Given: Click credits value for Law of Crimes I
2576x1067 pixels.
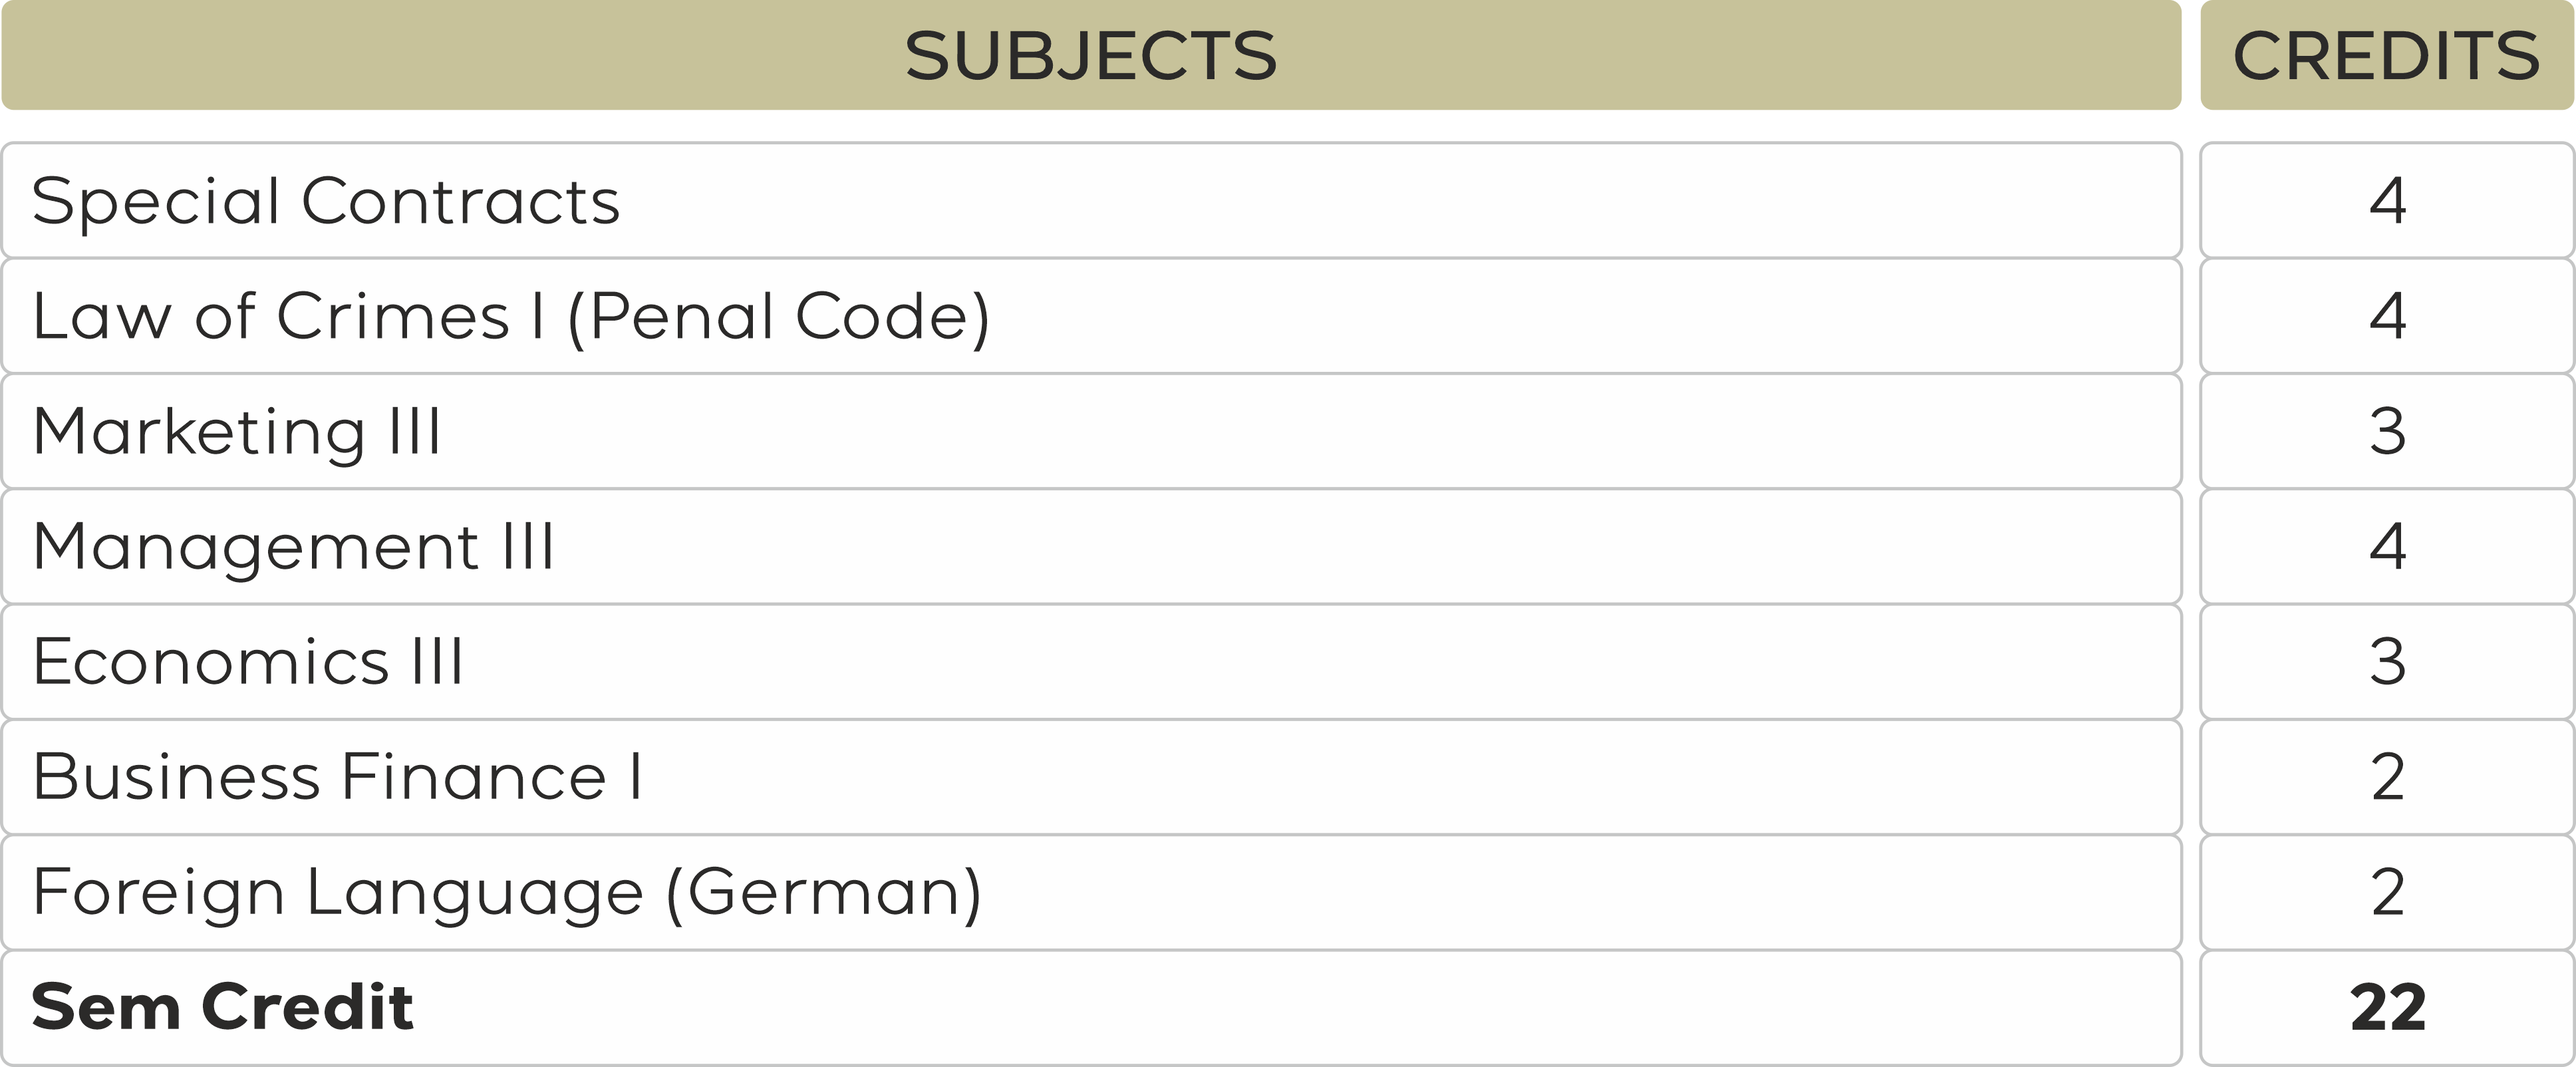Looking at the screenshot, I should (2387, 316).
